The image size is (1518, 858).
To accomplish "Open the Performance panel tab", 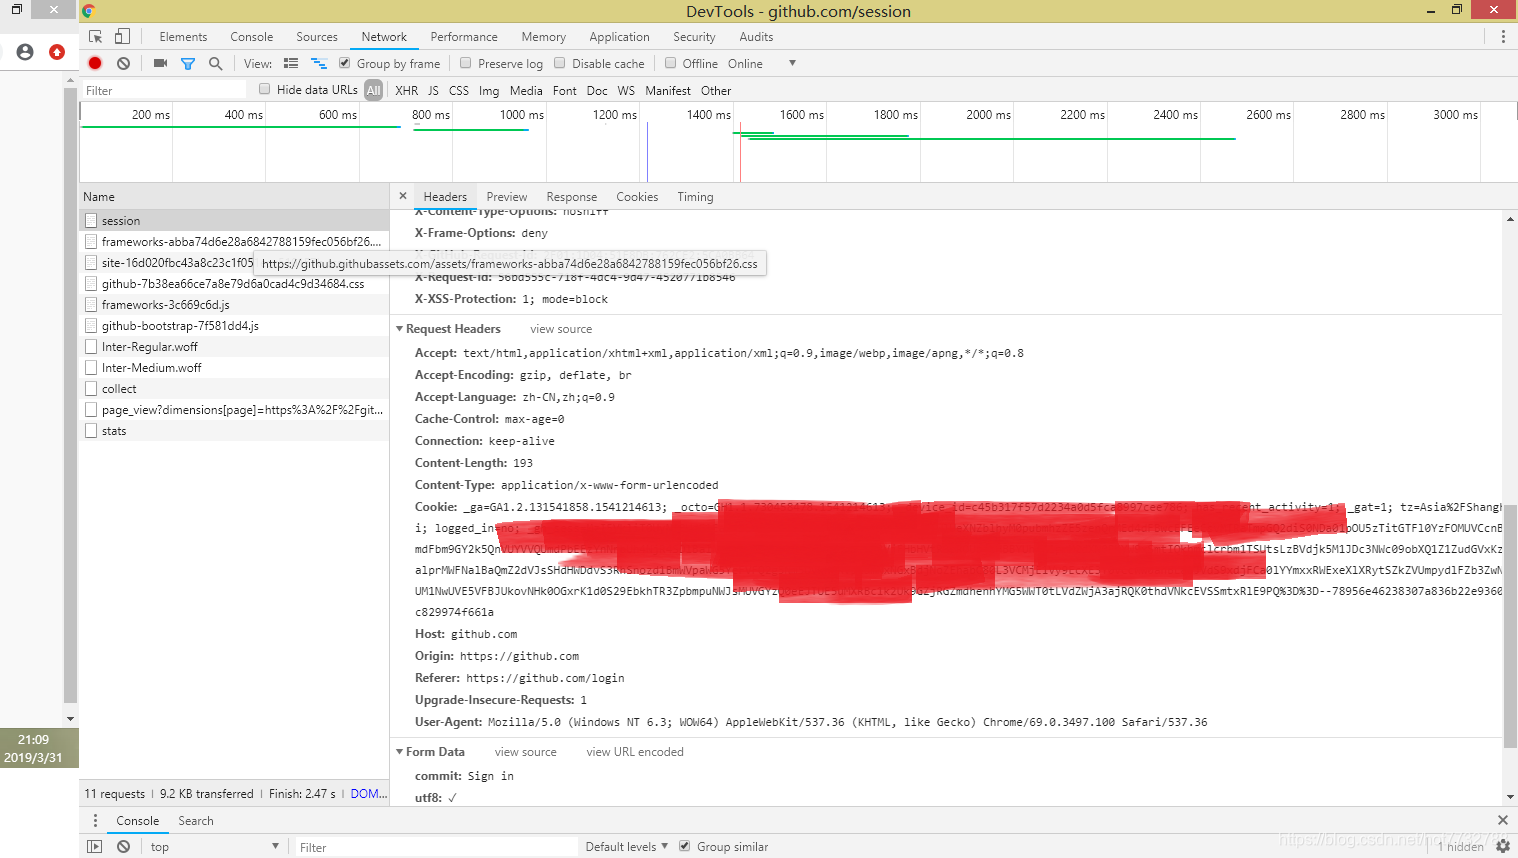I will click(x=464, y=37).
